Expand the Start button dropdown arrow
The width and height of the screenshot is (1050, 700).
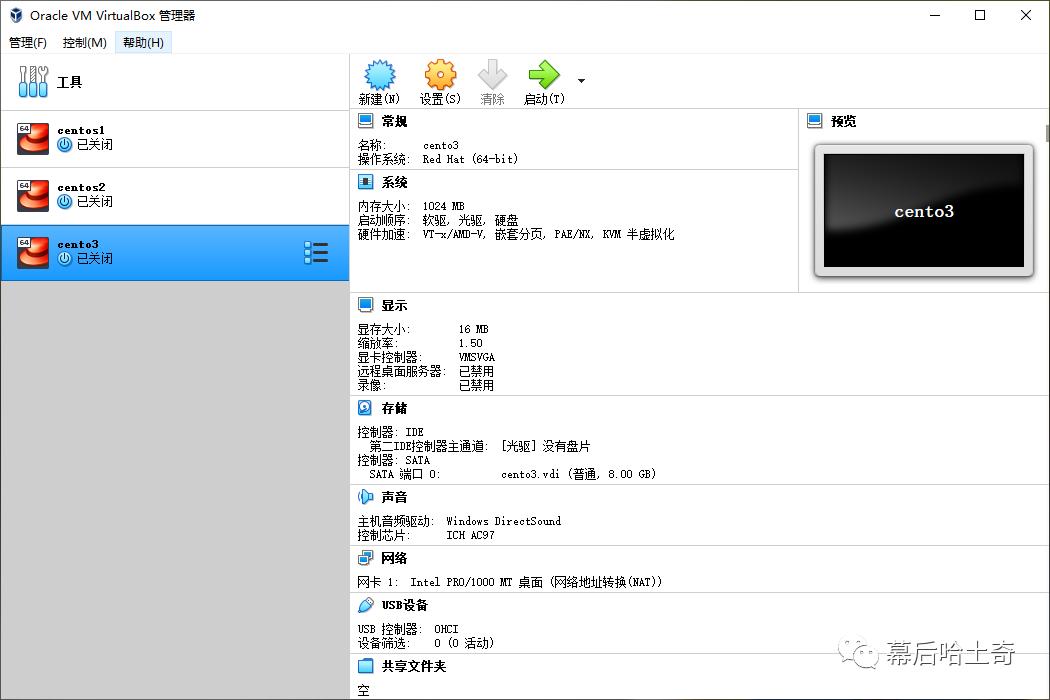click(x=581, y=81)
